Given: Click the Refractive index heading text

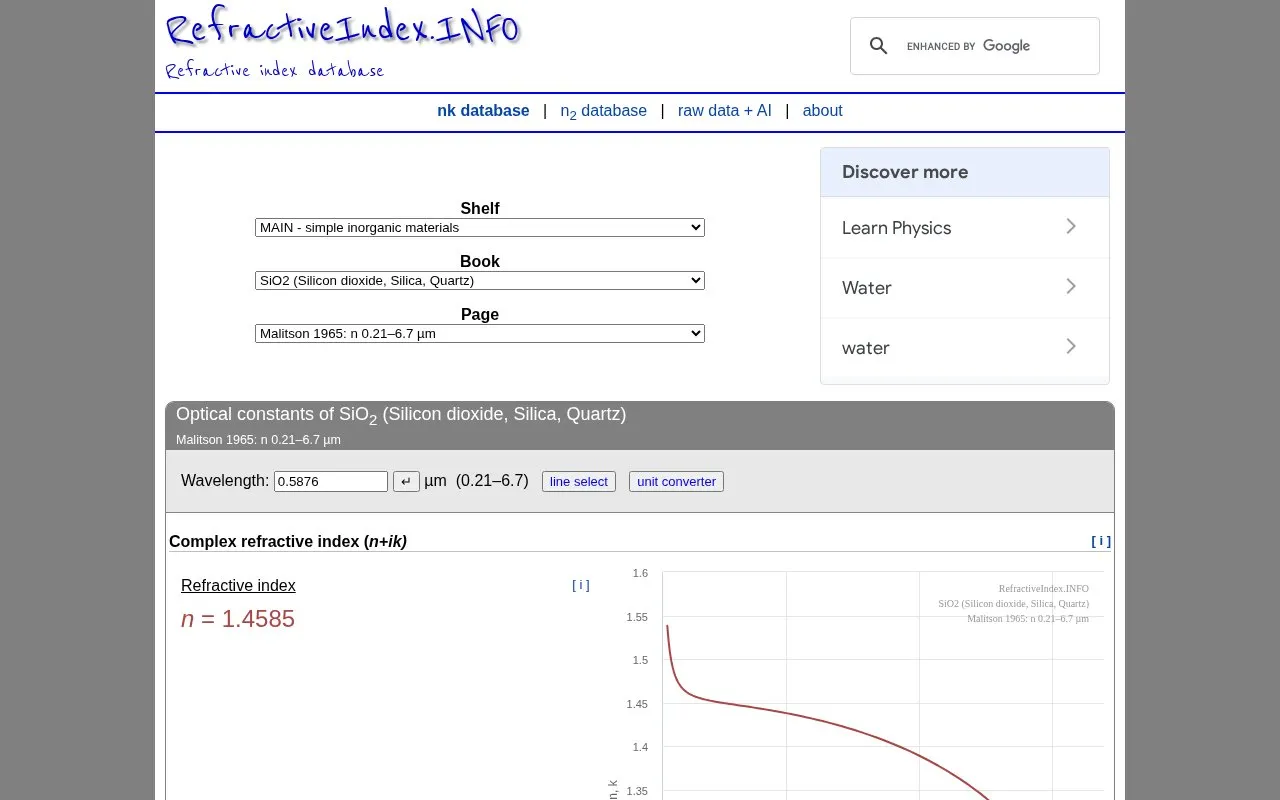Looking at the screenshot, I should point(238,586).
